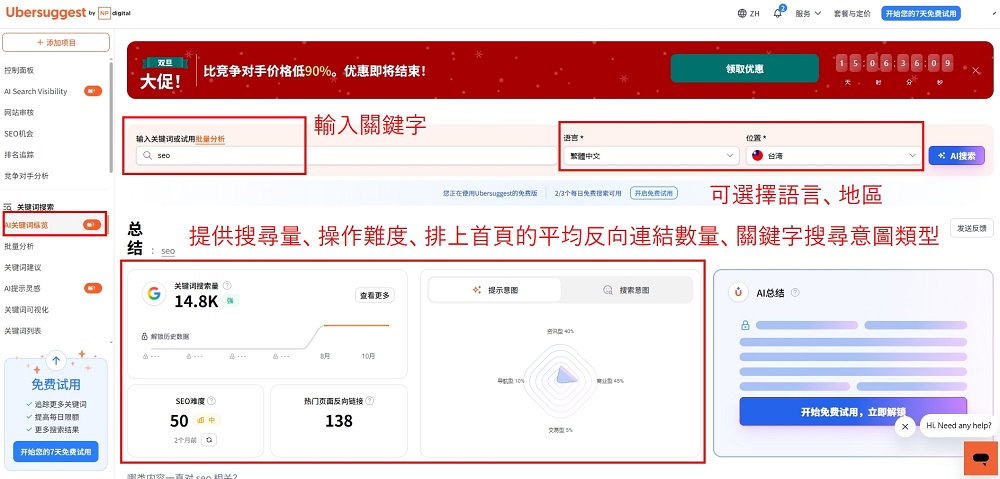Expand the 服务 menu

(808, 13)
